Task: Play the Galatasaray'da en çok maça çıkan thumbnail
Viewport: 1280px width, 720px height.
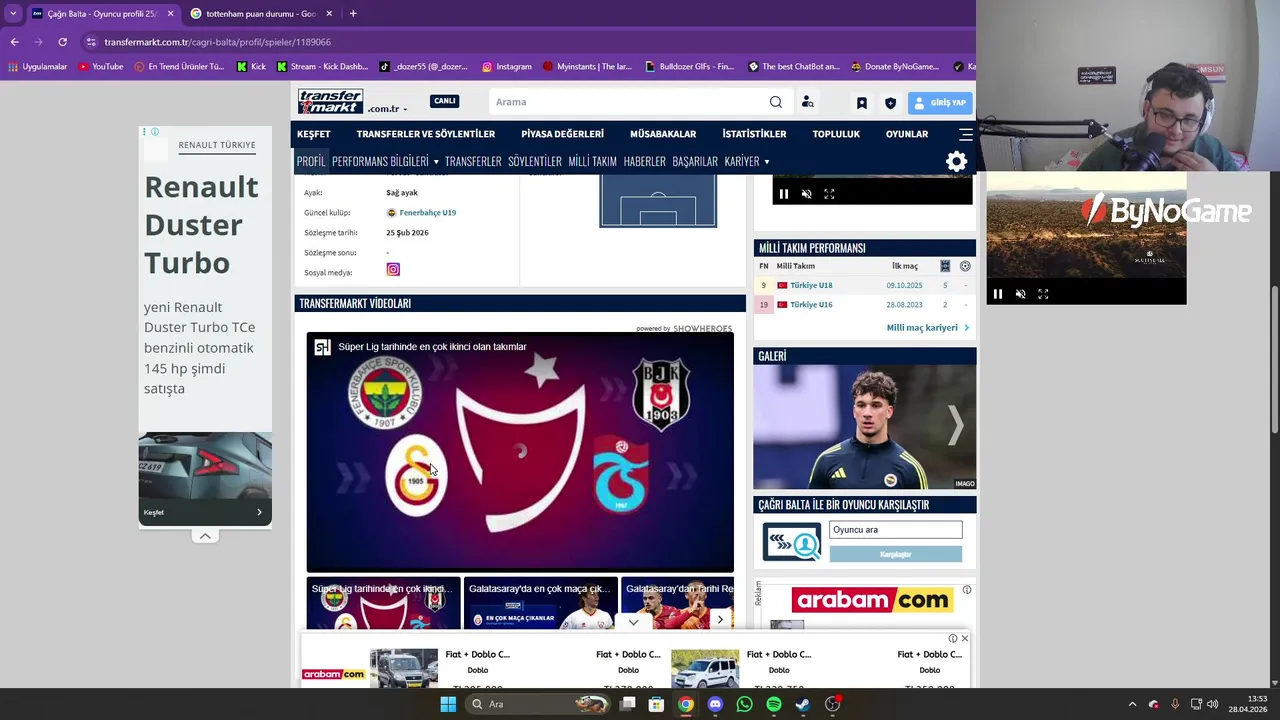Action: click(540, 604)
